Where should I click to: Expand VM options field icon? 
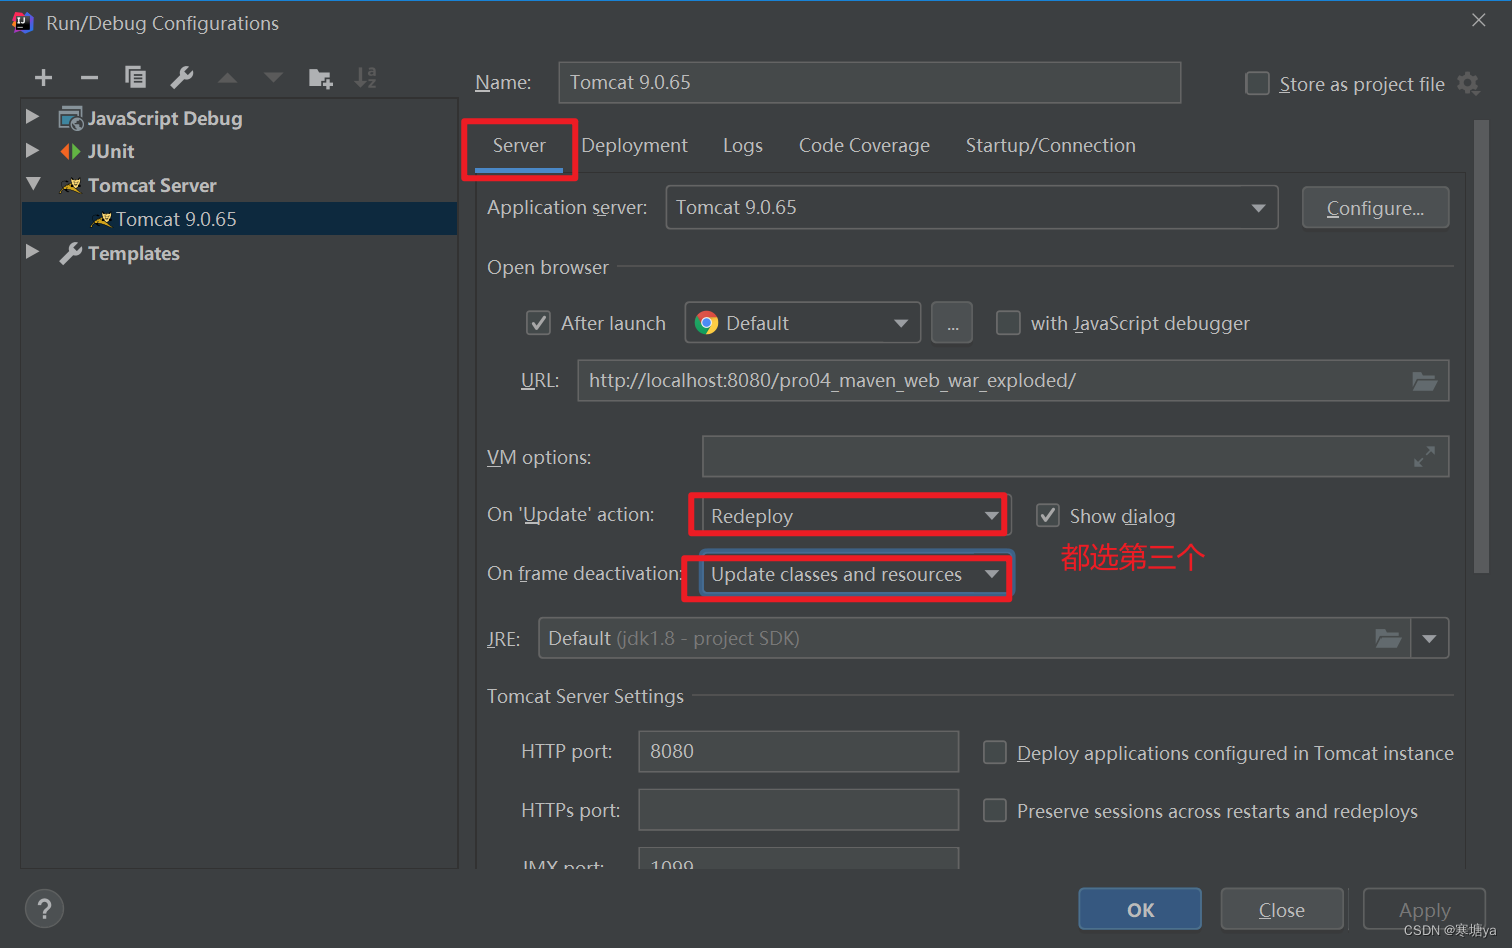coord(1424,457)
